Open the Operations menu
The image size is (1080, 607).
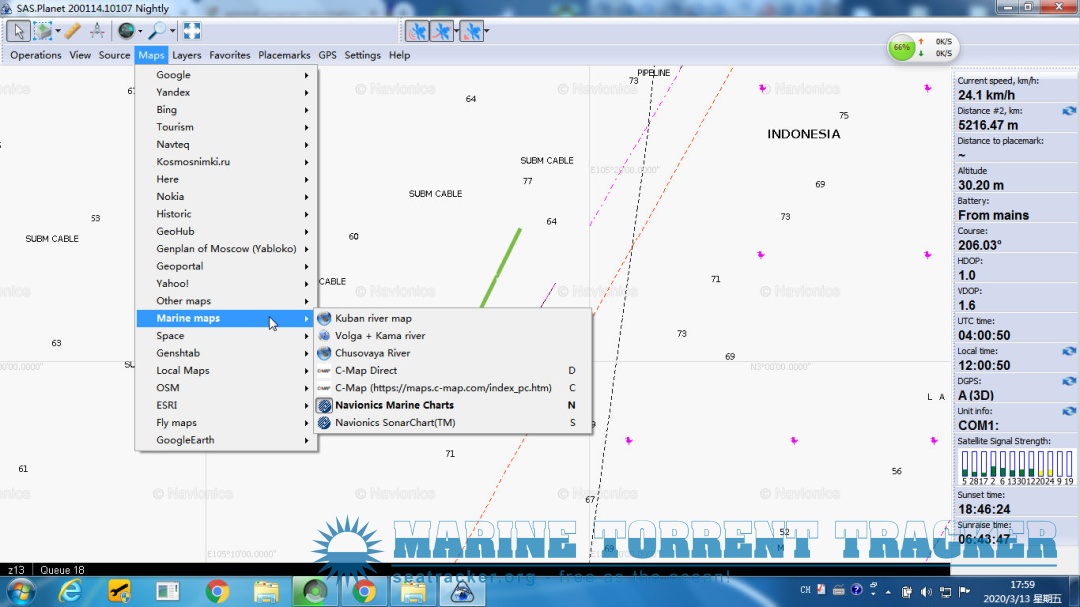pyautogui.click(x=36, y=55)
